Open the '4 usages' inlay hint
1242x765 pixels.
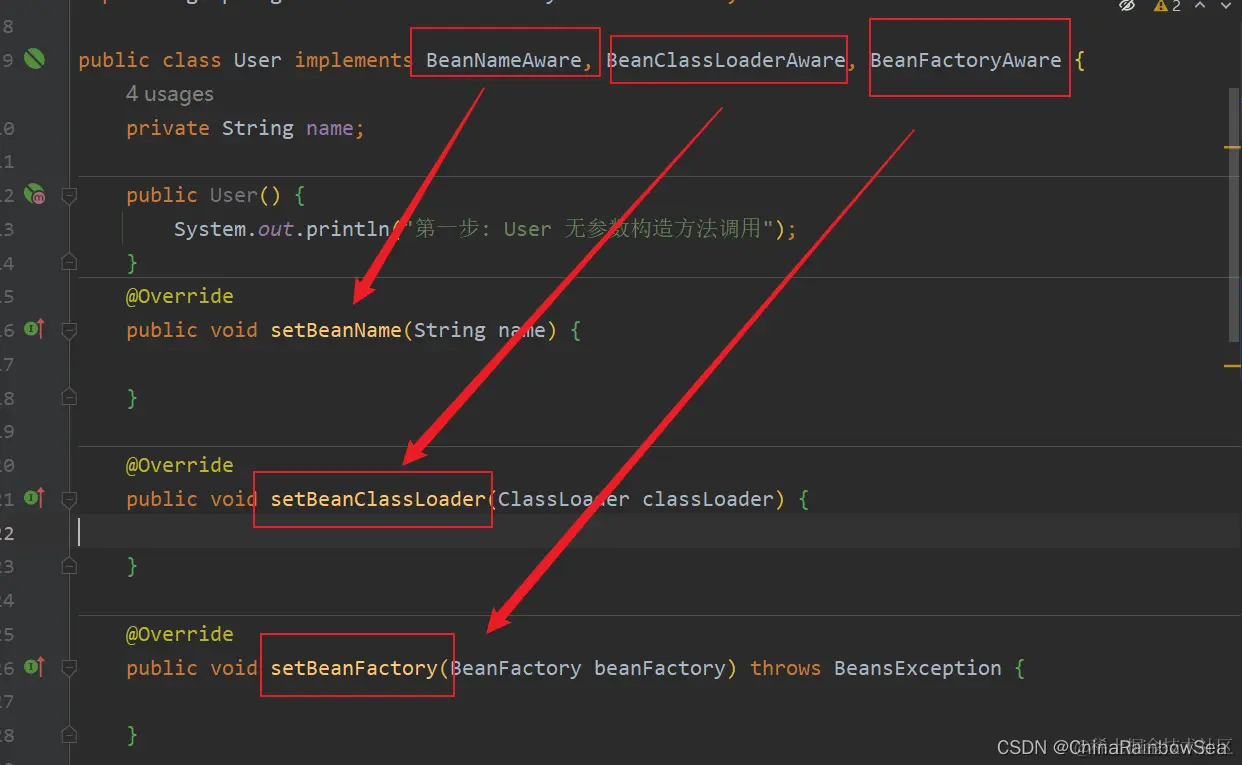tap(170, 94)
